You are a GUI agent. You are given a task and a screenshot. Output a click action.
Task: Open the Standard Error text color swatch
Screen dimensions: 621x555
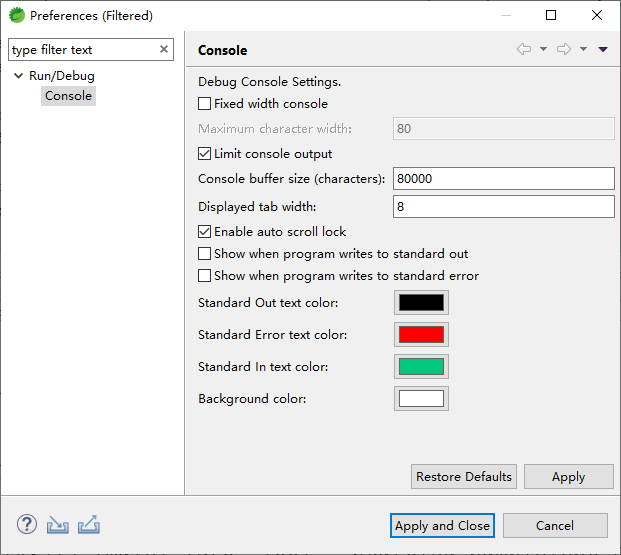[x=421, y=335]
